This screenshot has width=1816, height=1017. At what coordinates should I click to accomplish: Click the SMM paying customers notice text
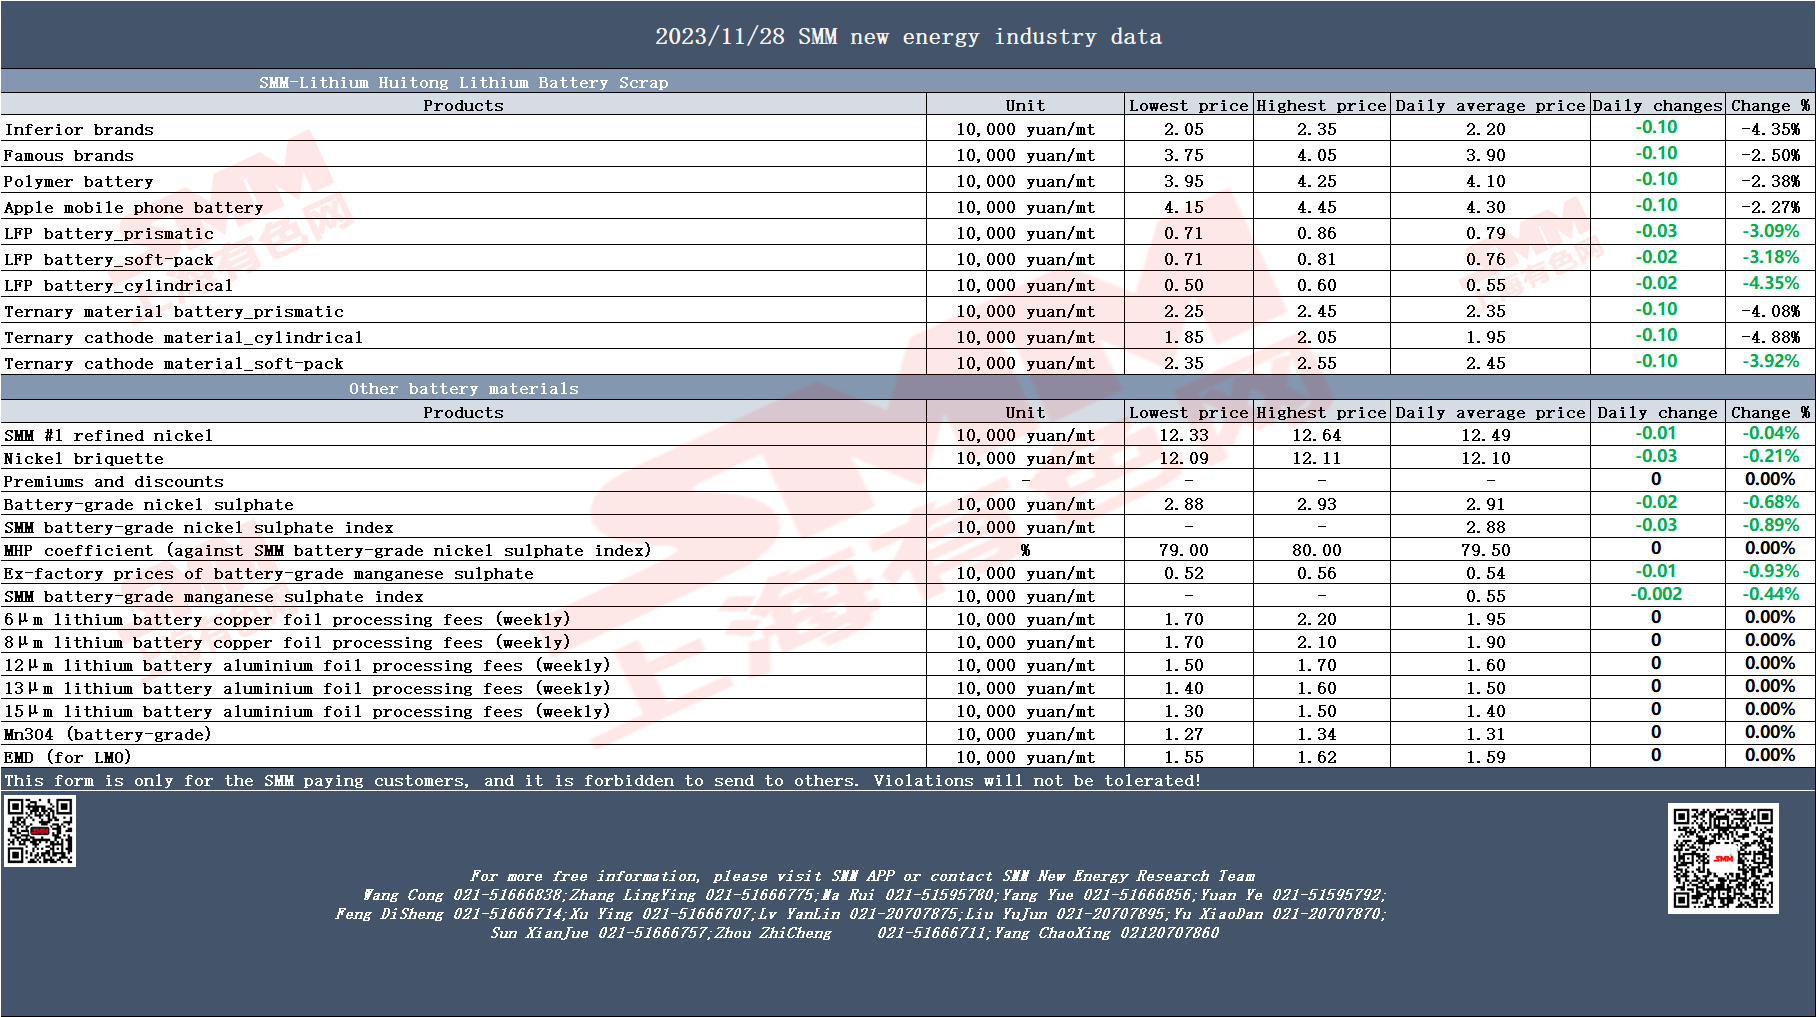(603, 780)
